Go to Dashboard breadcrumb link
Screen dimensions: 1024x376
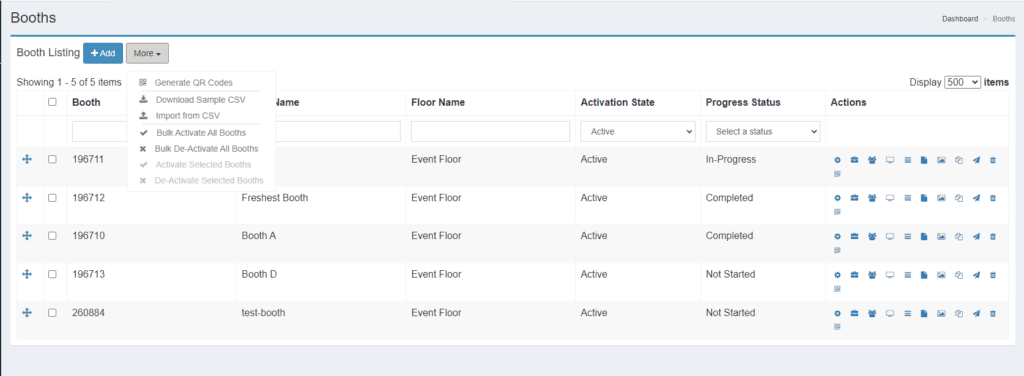(960, 19)
